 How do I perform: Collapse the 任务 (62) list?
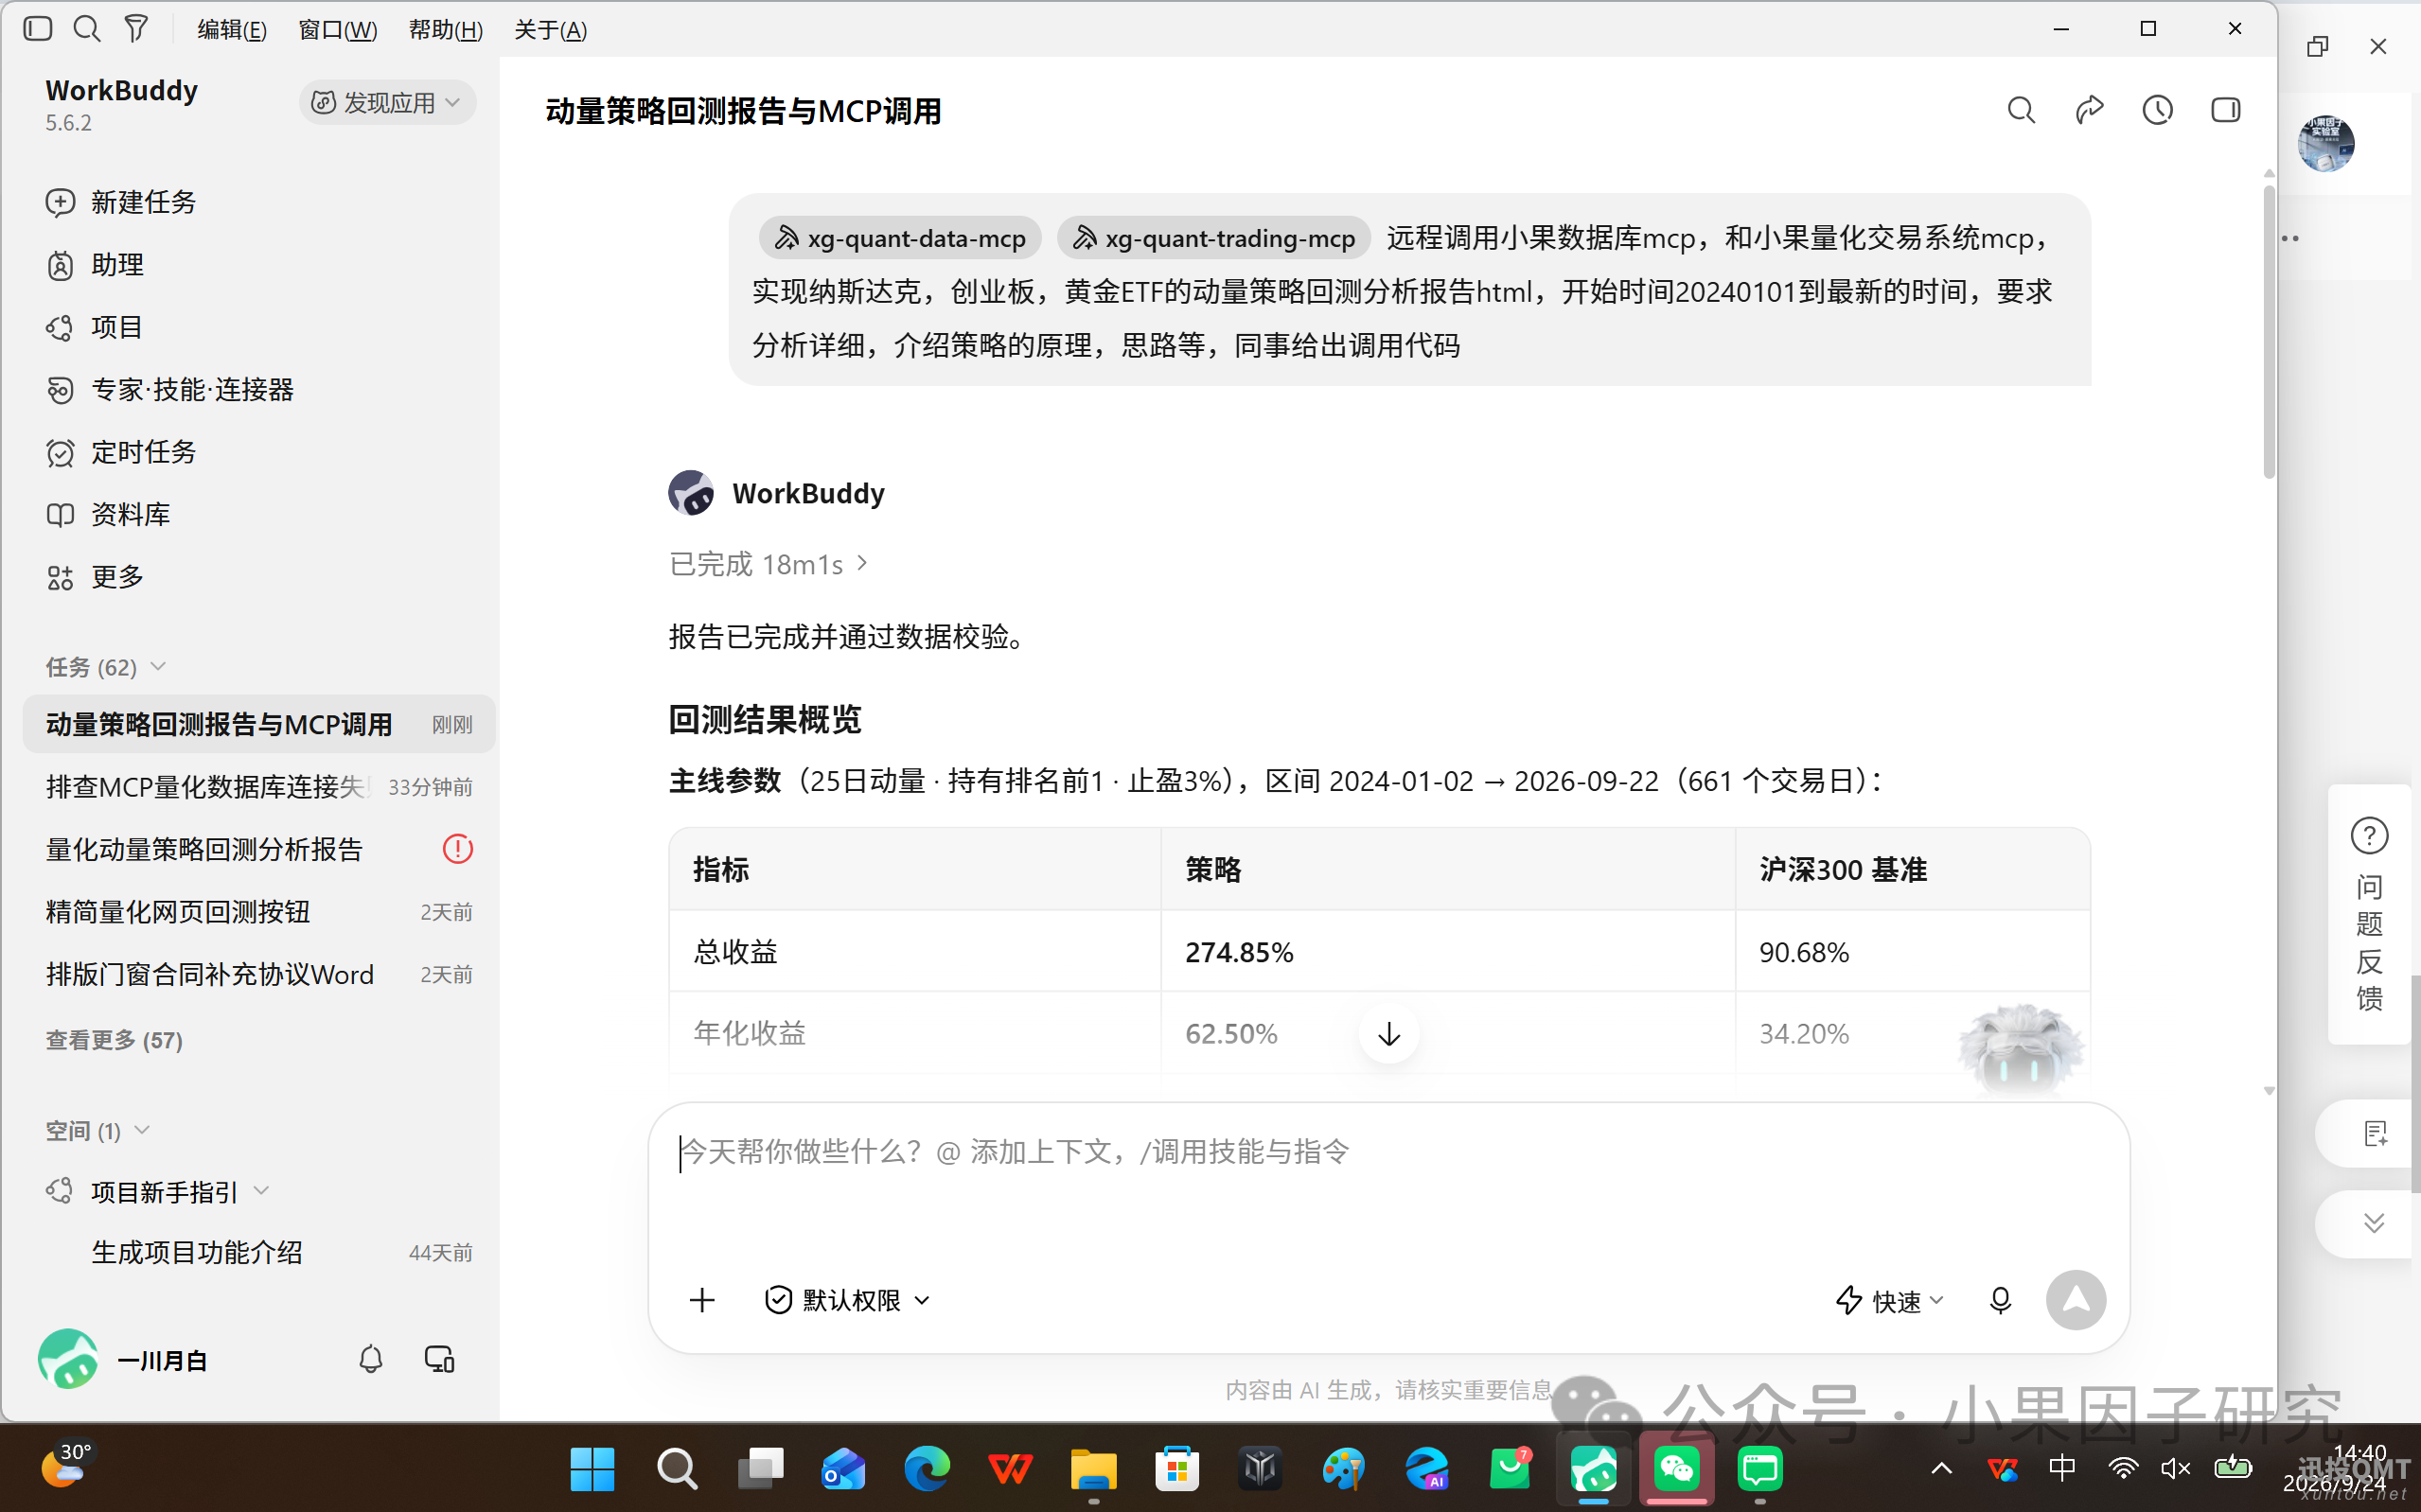(x=106, y=667)
